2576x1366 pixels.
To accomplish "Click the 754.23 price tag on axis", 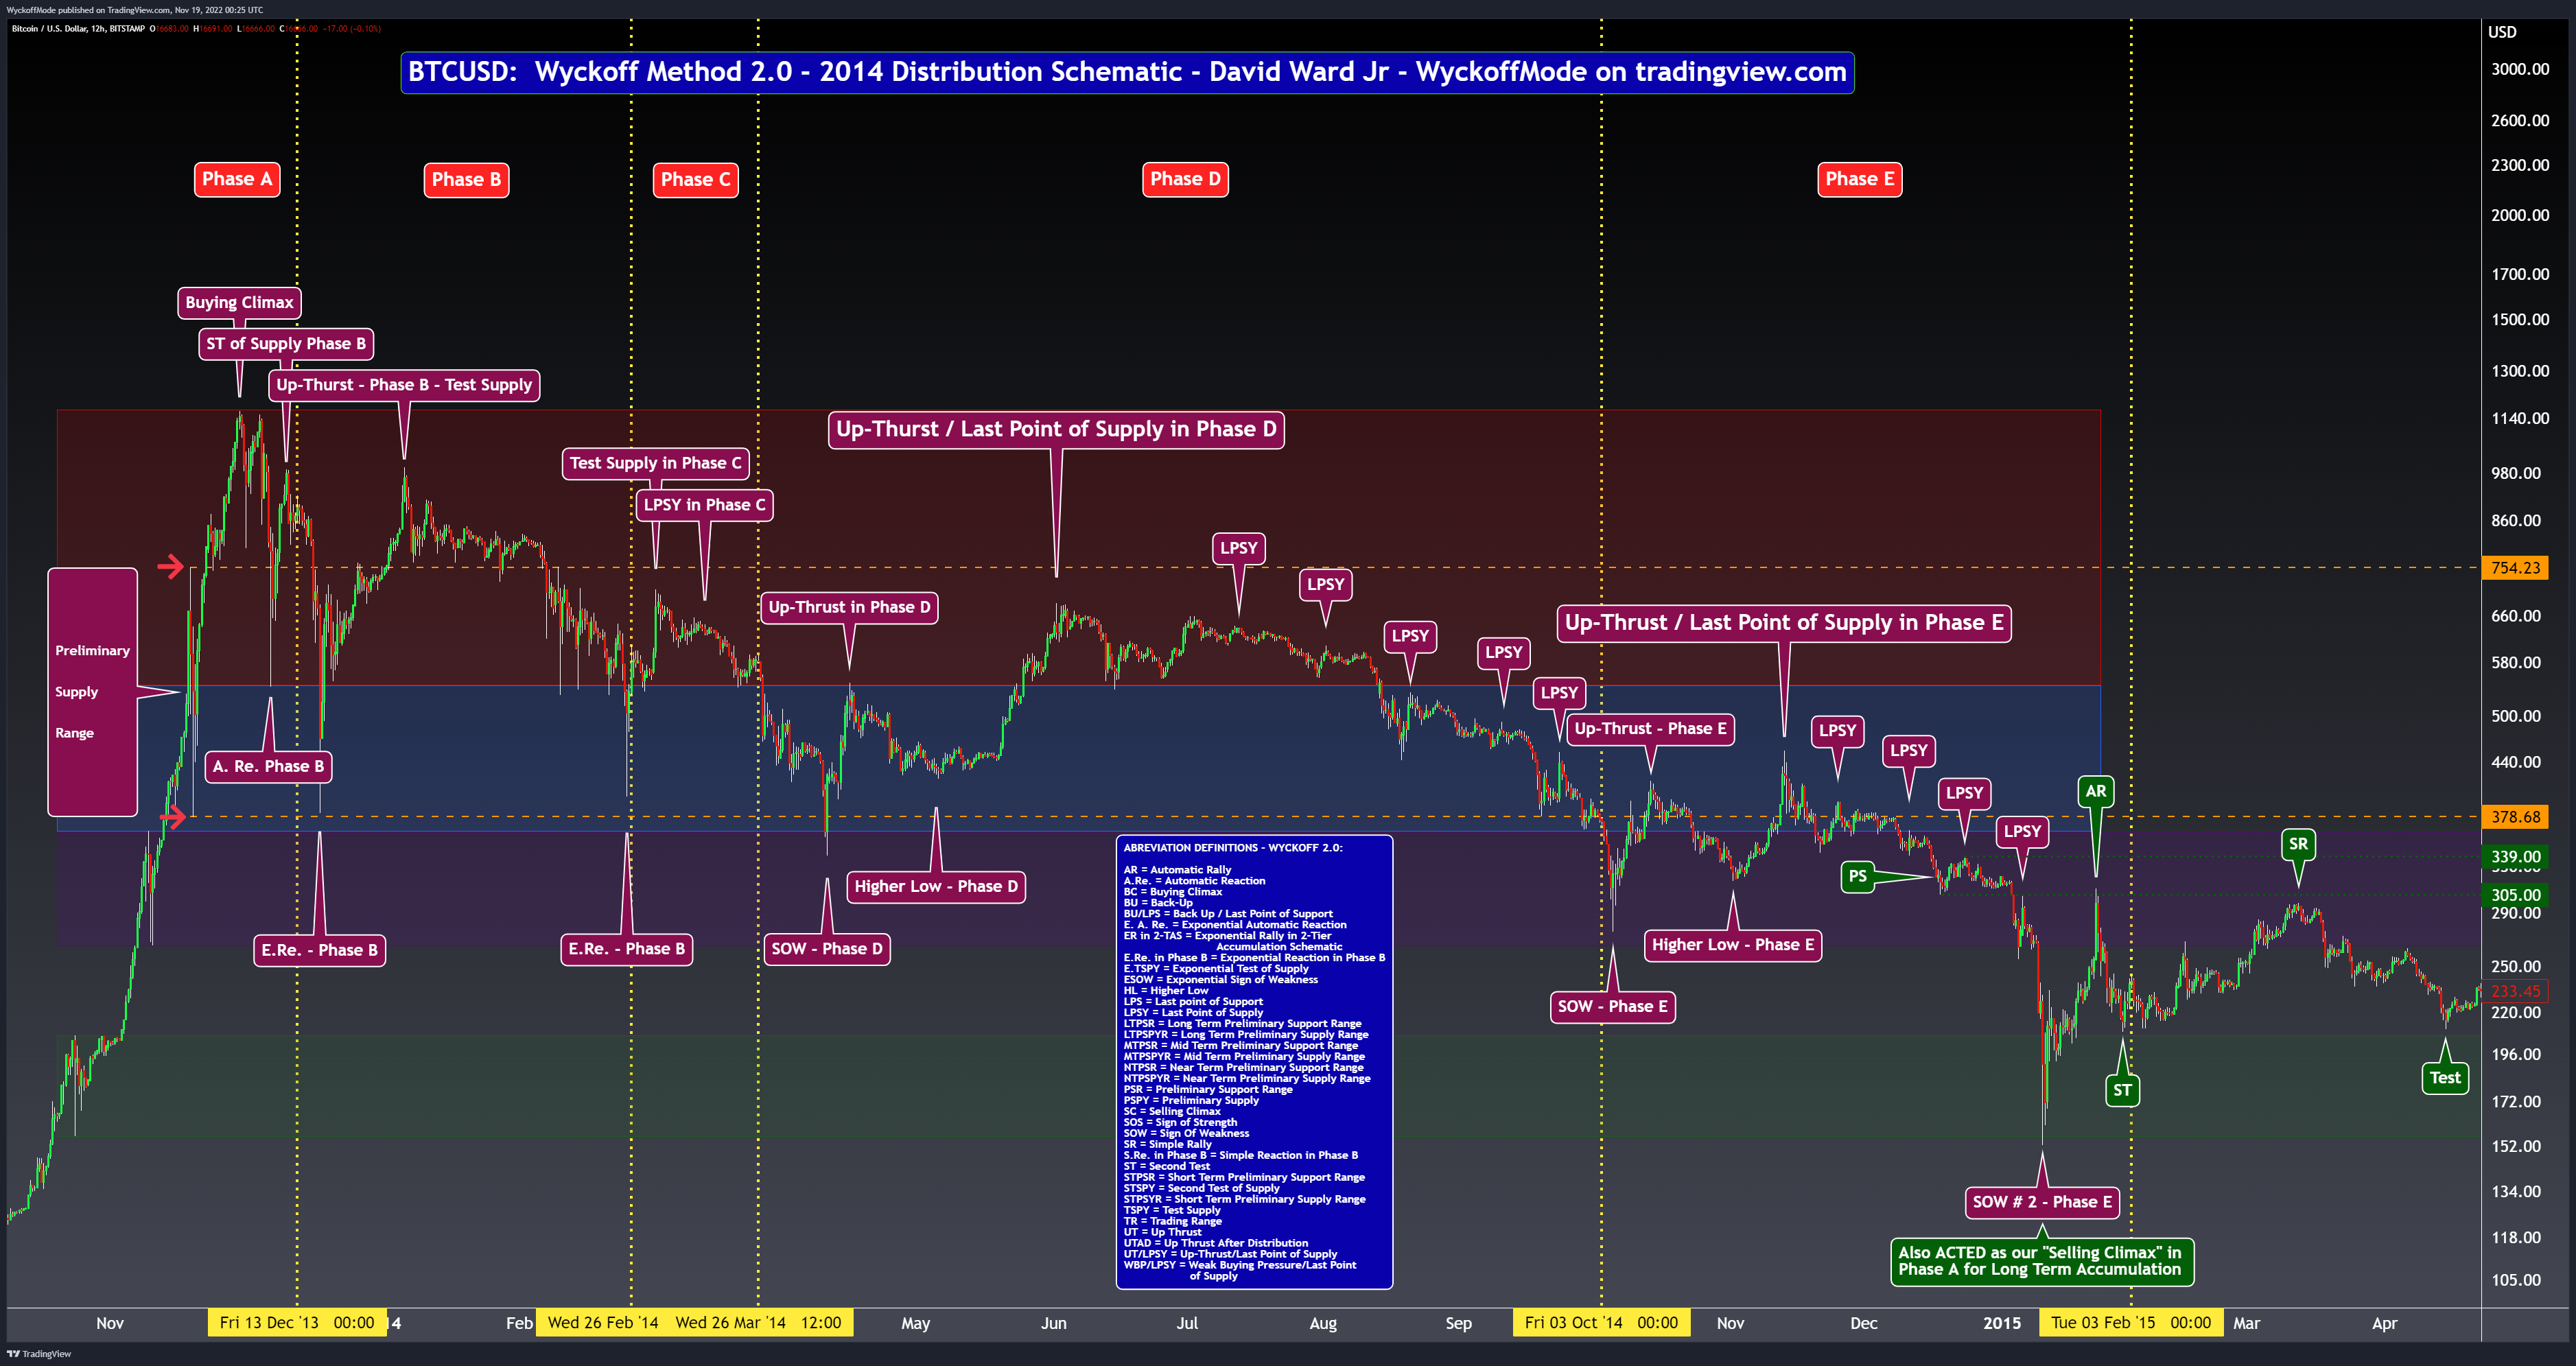I will (2515, 568).
